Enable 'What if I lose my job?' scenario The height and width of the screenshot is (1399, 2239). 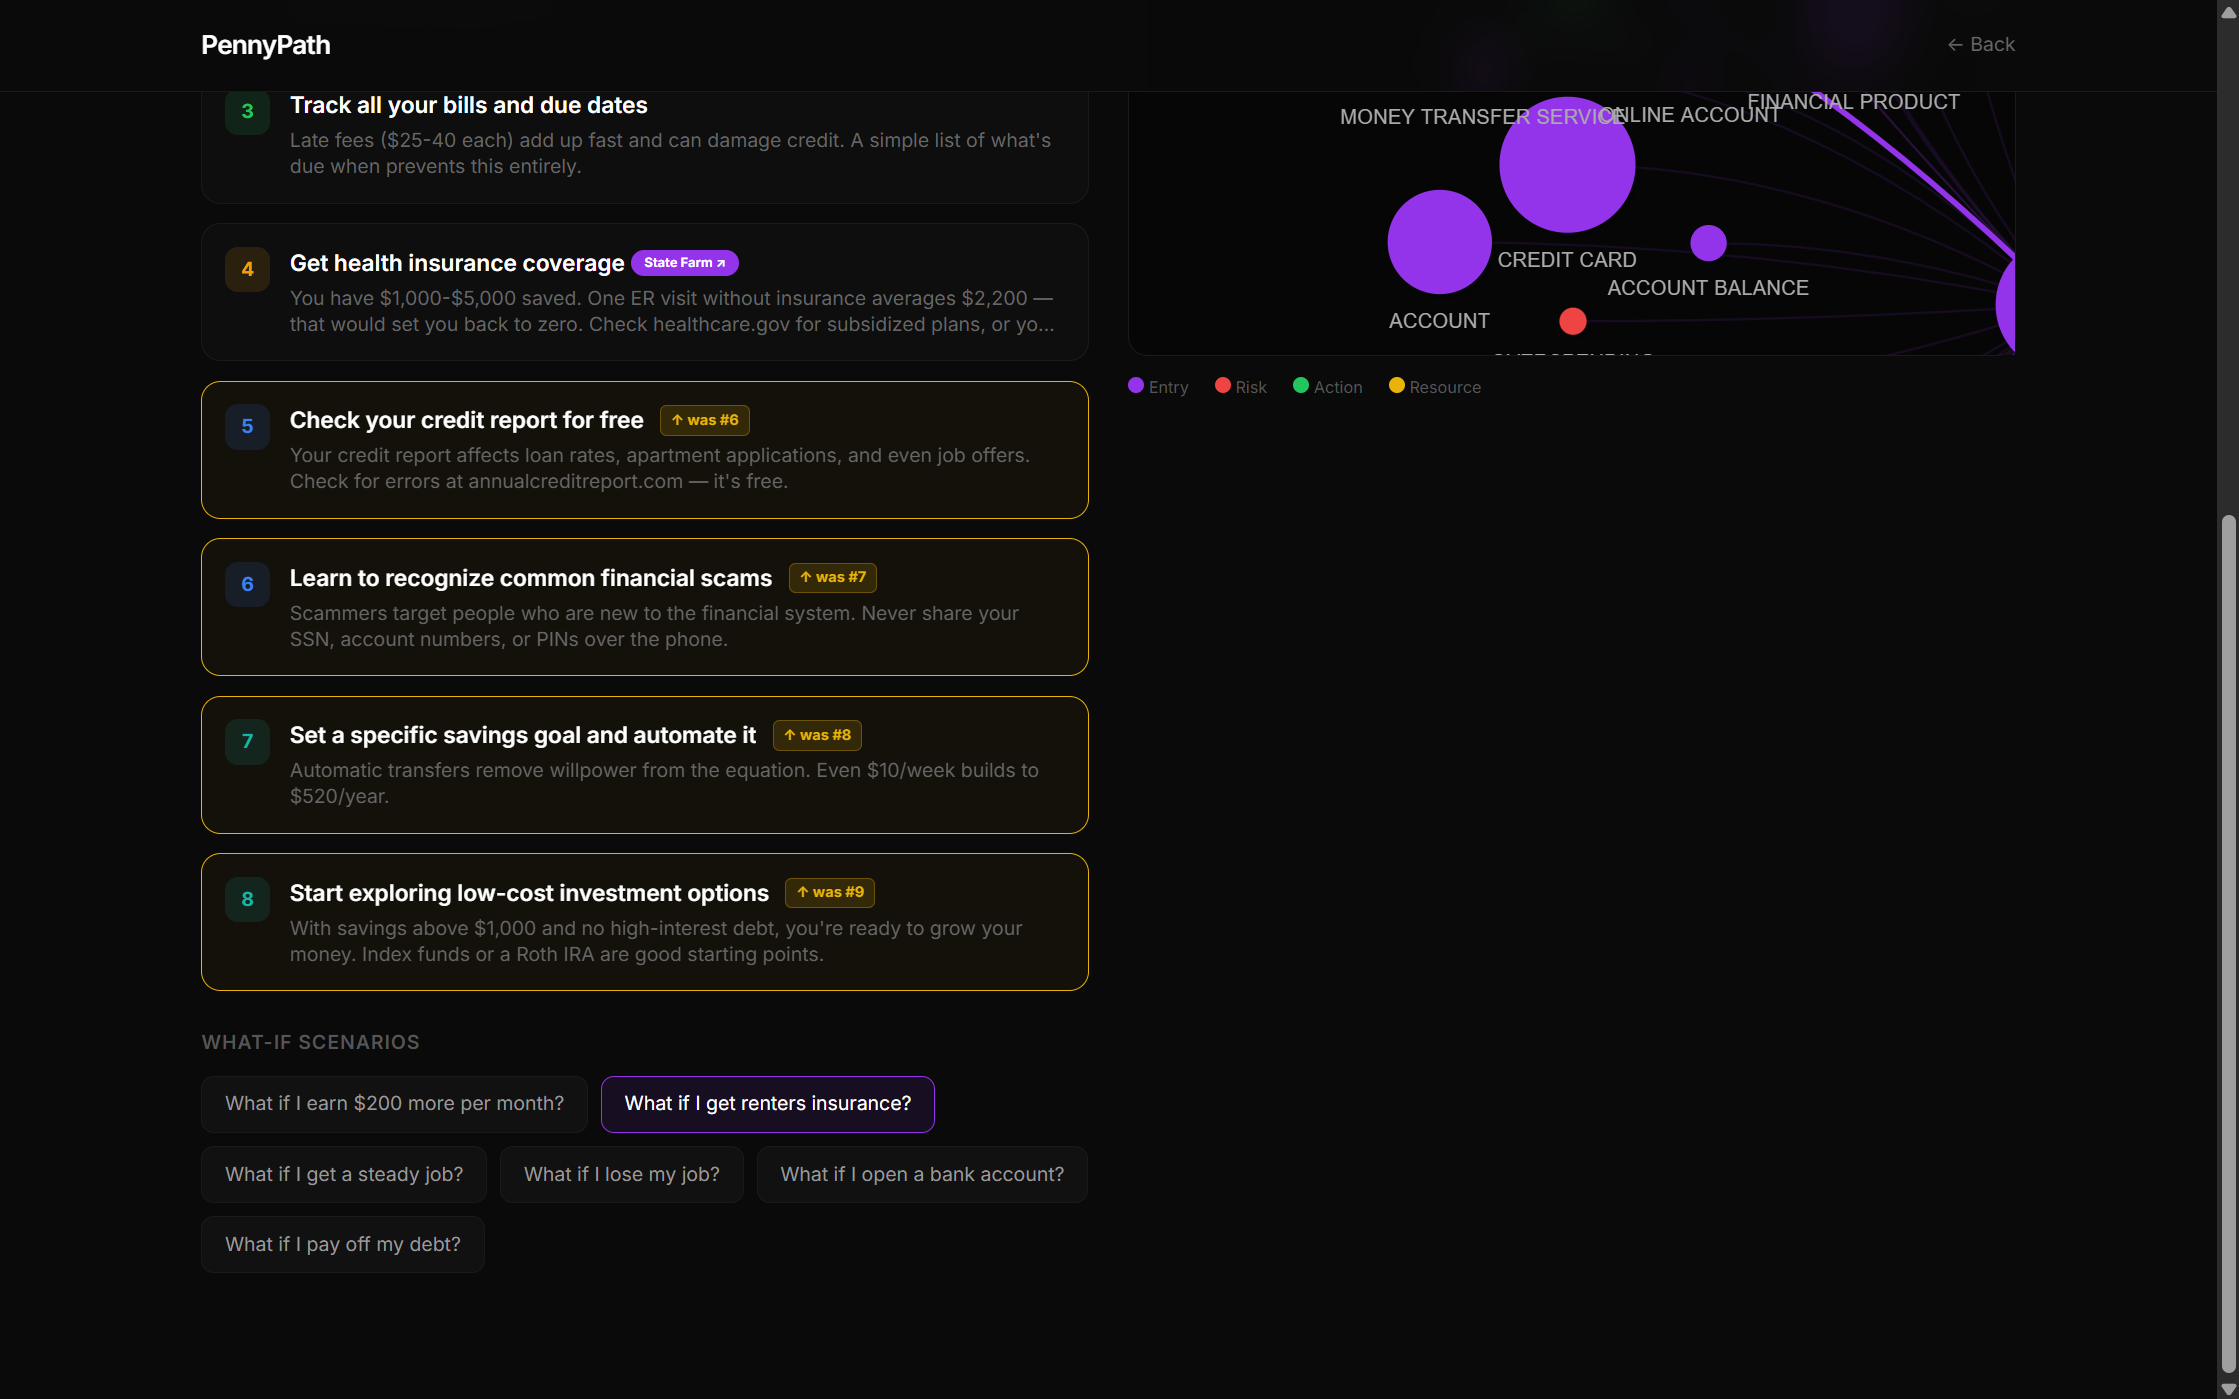(621, 1175)
